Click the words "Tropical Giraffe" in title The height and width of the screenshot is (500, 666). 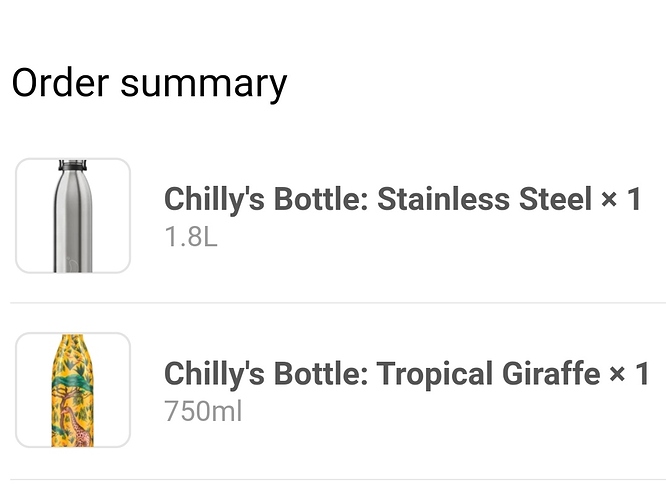pos(488,373)
